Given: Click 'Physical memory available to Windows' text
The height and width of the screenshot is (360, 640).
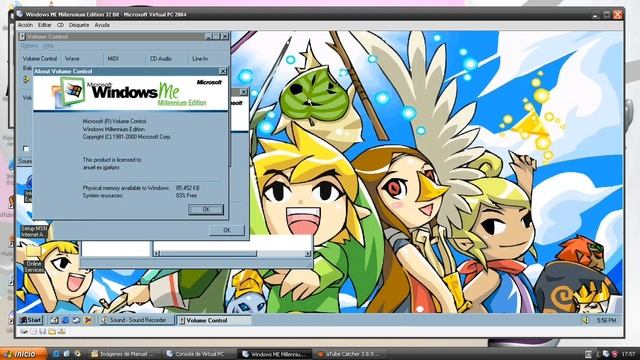Looking at the screenshot, I should pyautogui.click(x=126, y=188).
